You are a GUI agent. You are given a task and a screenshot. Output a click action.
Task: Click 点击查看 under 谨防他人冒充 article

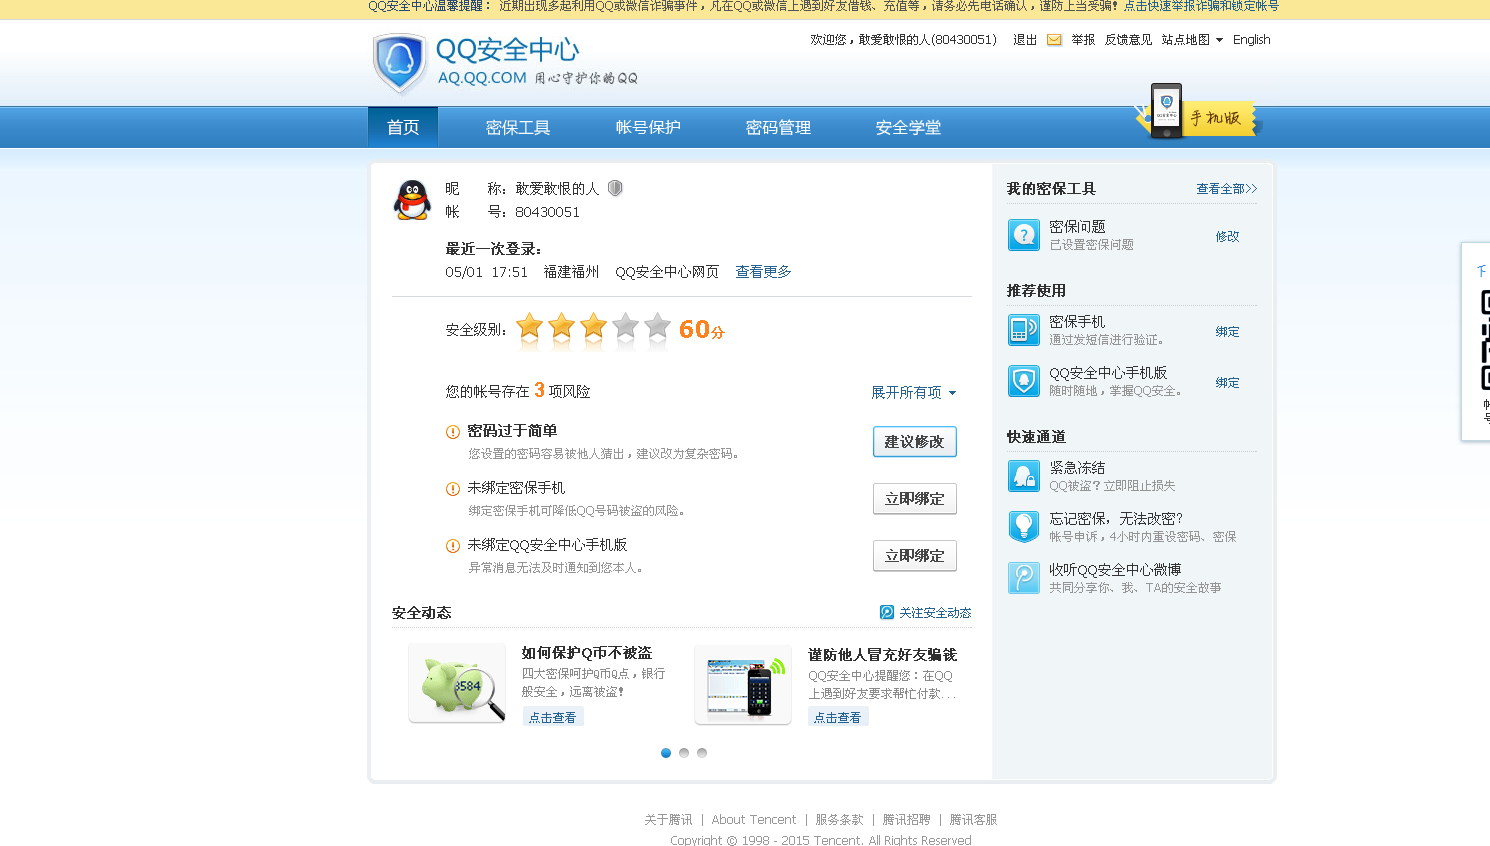pyautogui.click(x=838, y=717)
